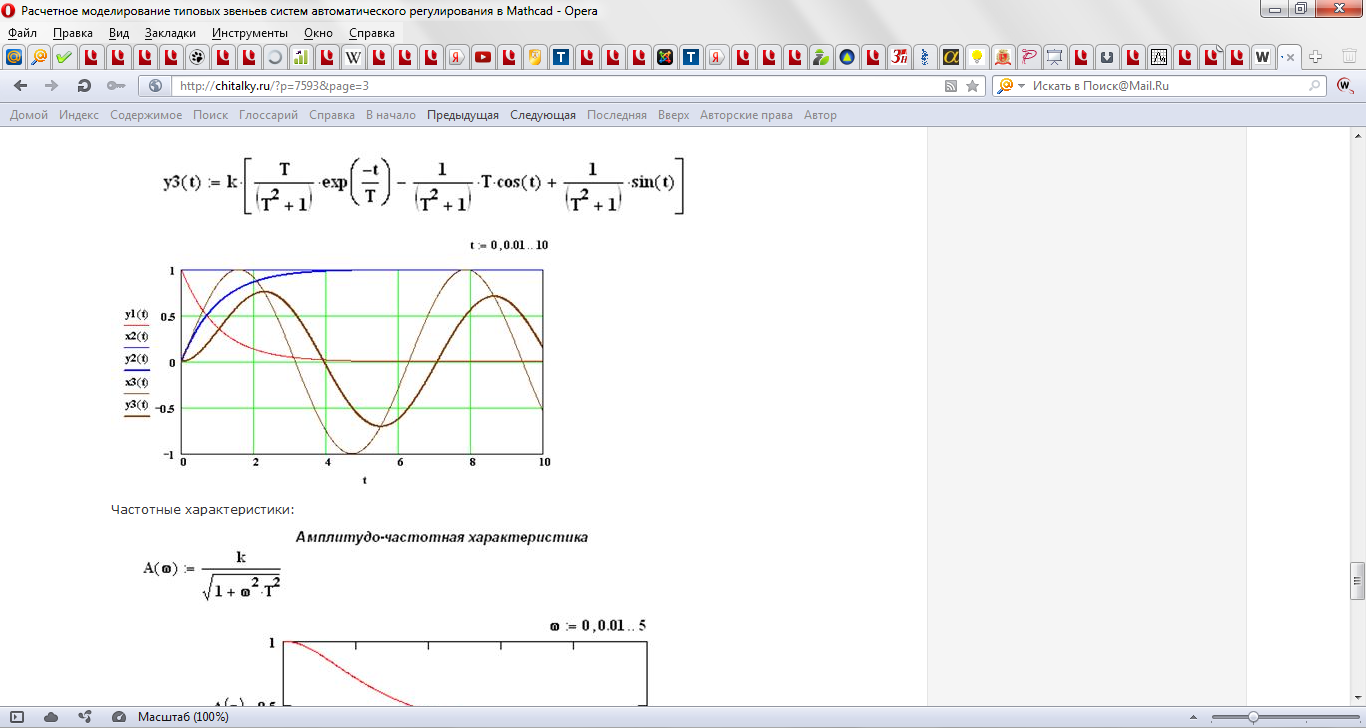The height and width of the screenshot is (728, 1366).
Task: Toggle the panel button in status bar
Action: click(x=16, y=717)
